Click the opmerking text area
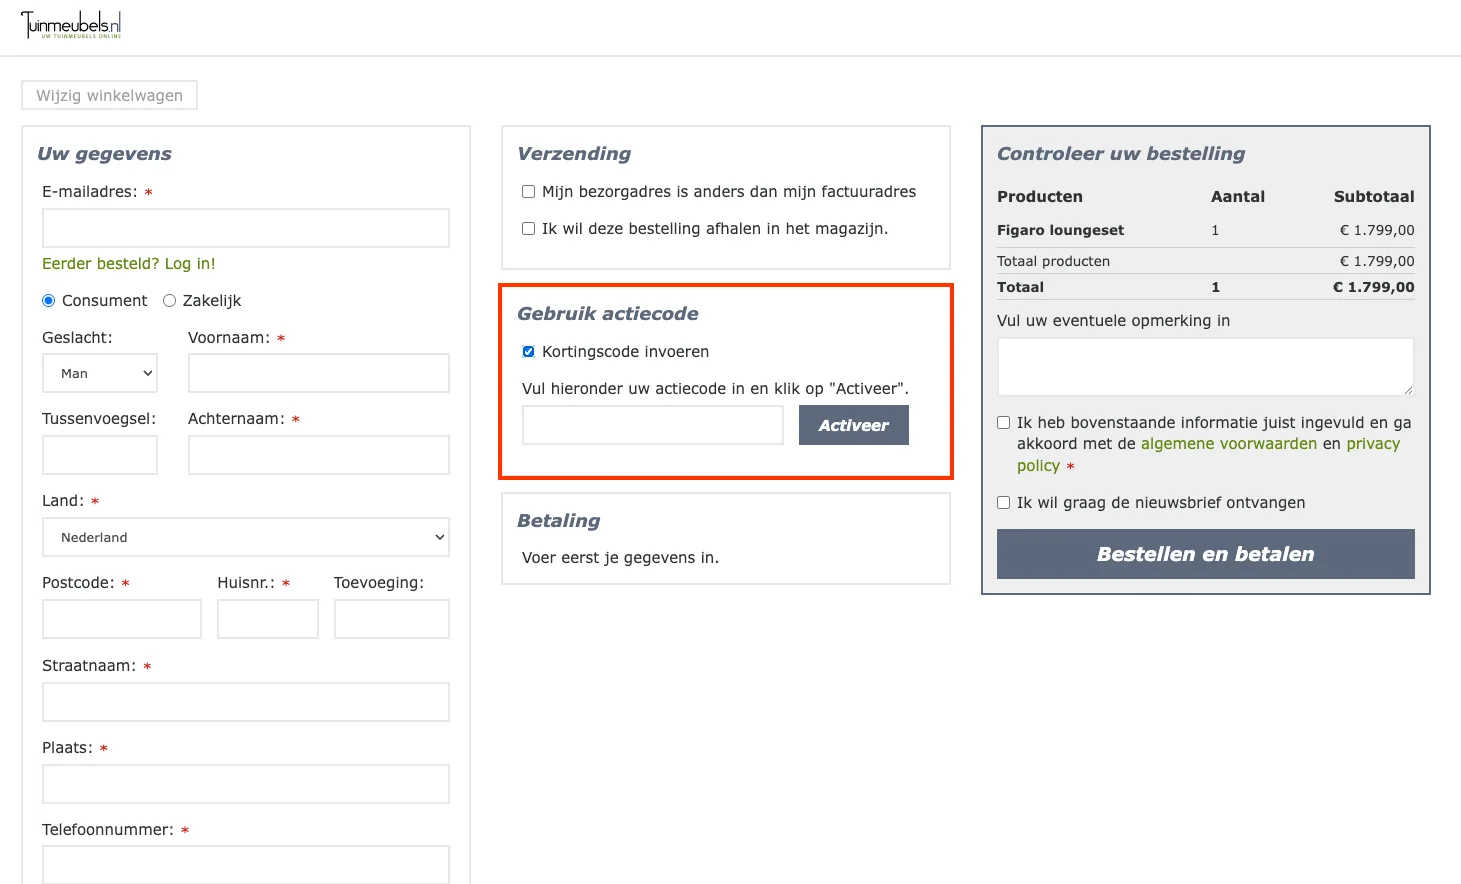1461x884 pixels. tap(1205, 366)
